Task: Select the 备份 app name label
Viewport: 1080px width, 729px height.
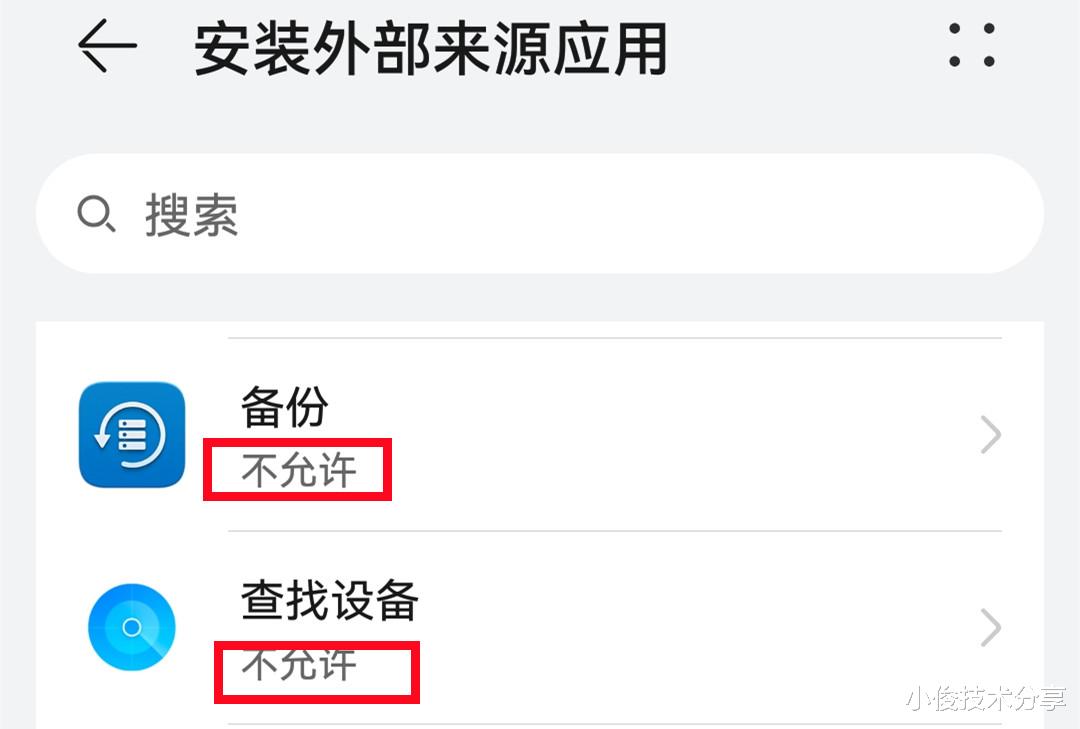Action: click(285, 406)
